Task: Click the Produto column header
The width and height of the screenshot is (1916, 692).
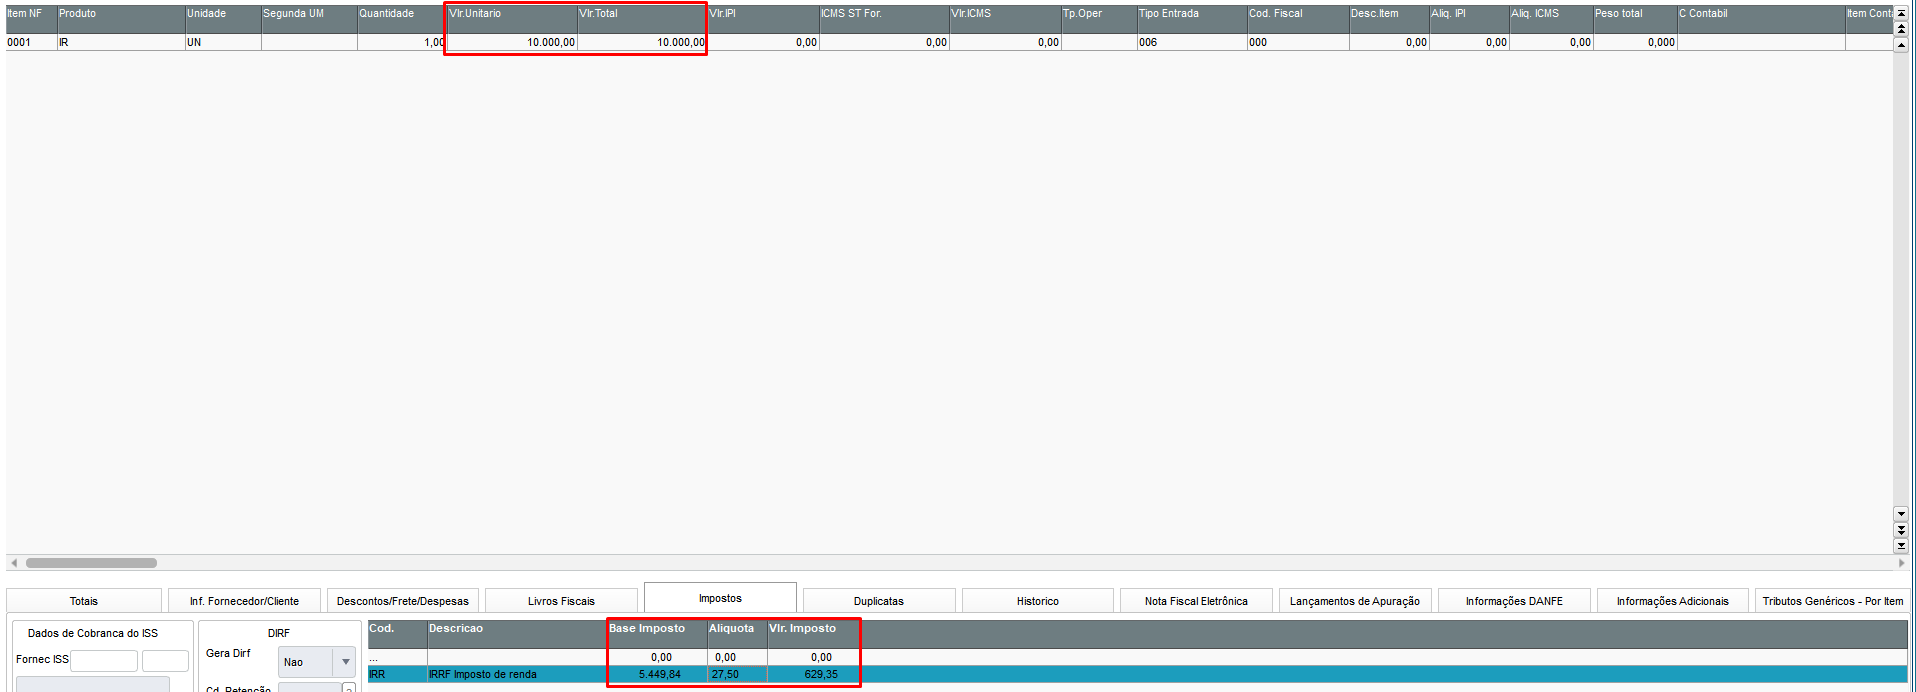Action: pyautogui.click(x=121, y=19)
